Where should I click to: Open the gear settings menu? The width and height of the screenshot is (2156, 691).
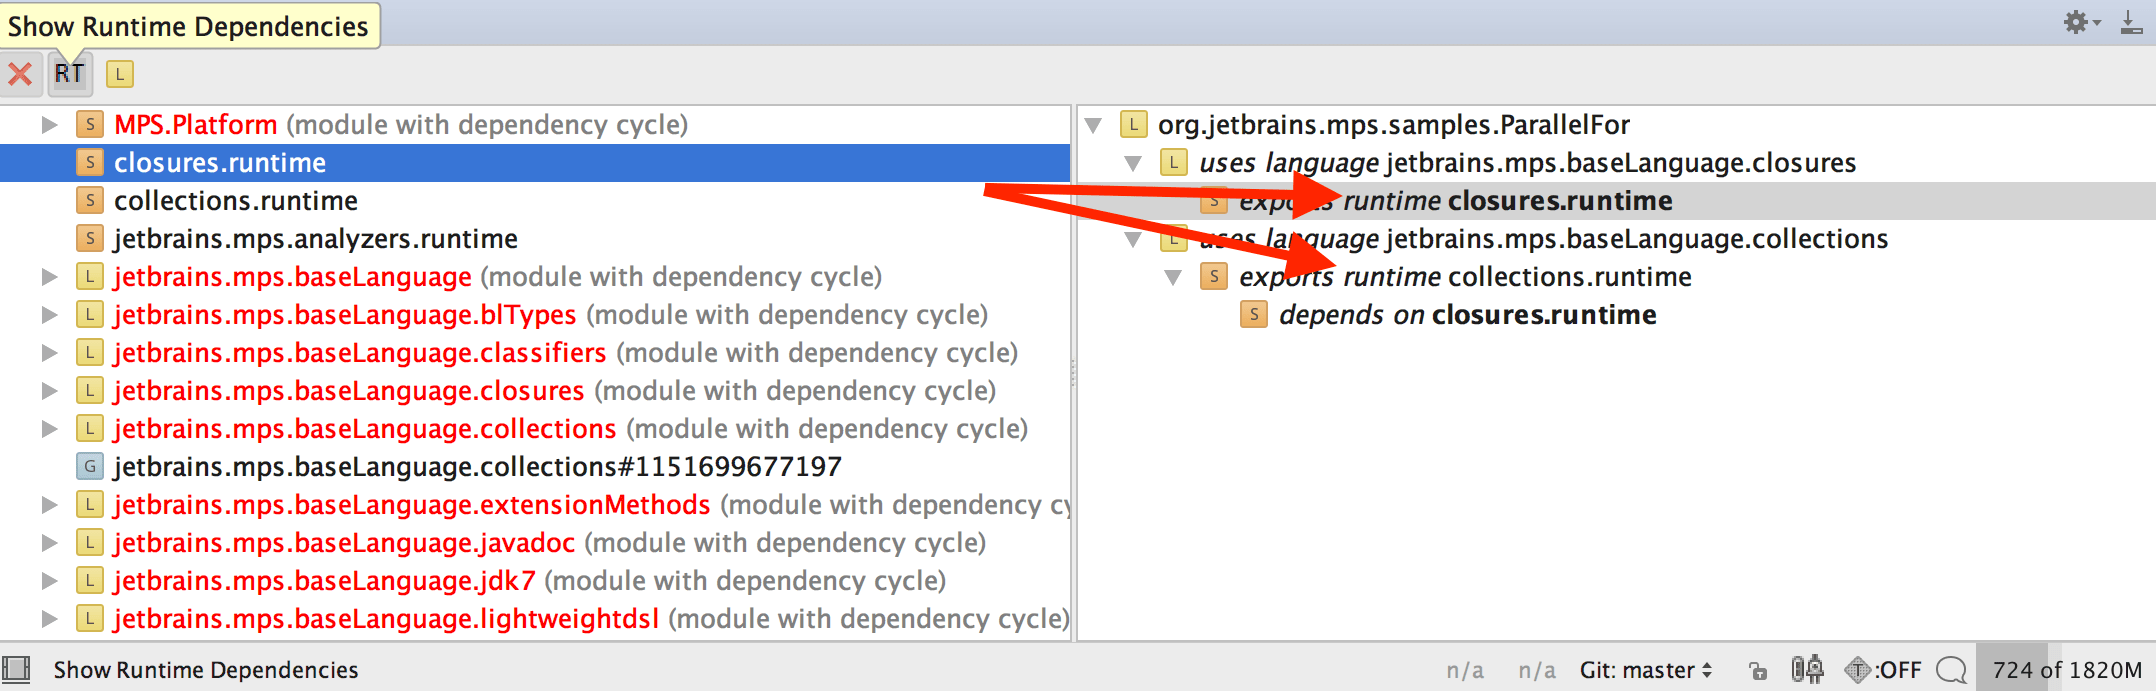click(2080, 22)
